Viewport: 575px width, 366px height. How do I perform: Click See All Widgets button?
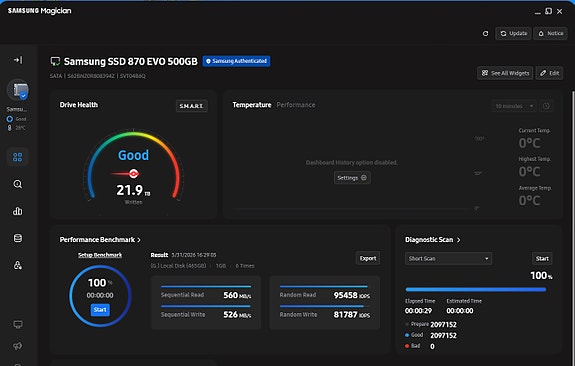505,73
